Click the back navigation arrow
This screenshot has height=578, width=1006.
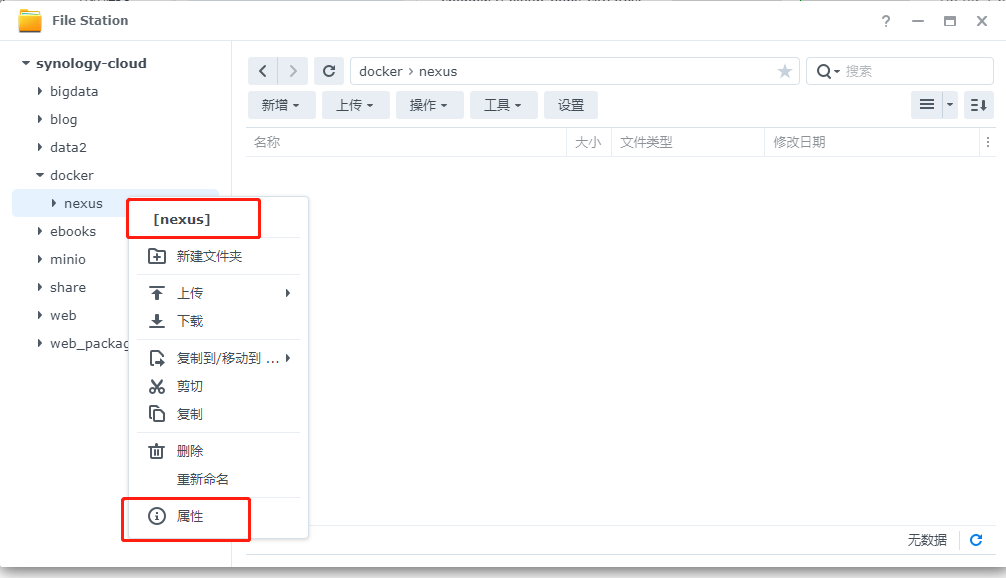point(262,70)
